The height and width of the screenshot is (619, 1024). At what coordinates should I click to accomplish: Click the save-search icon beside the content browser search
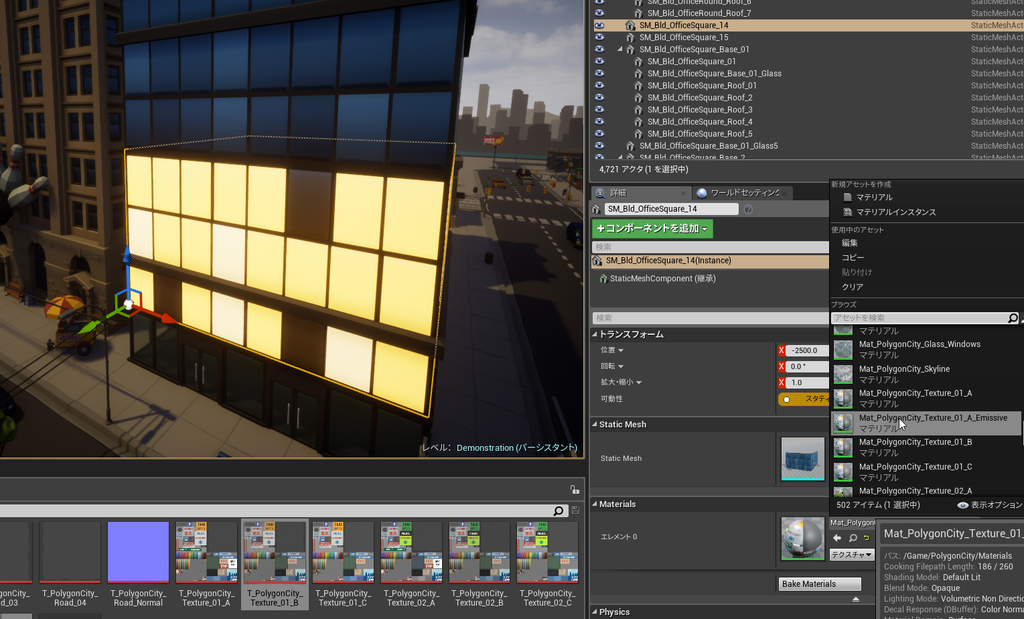tap(575, 511)
